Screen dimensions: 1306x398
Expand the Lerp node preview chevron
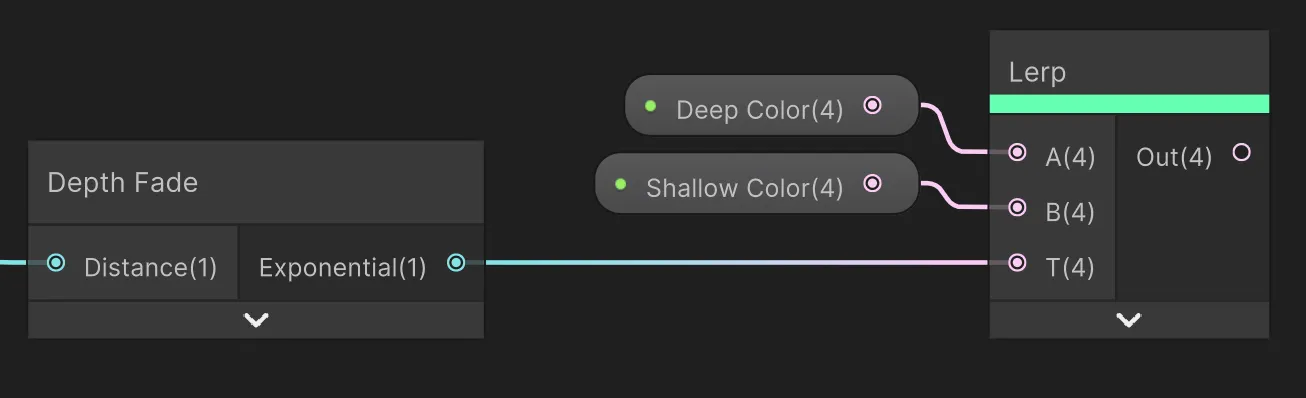[1129, 320]
